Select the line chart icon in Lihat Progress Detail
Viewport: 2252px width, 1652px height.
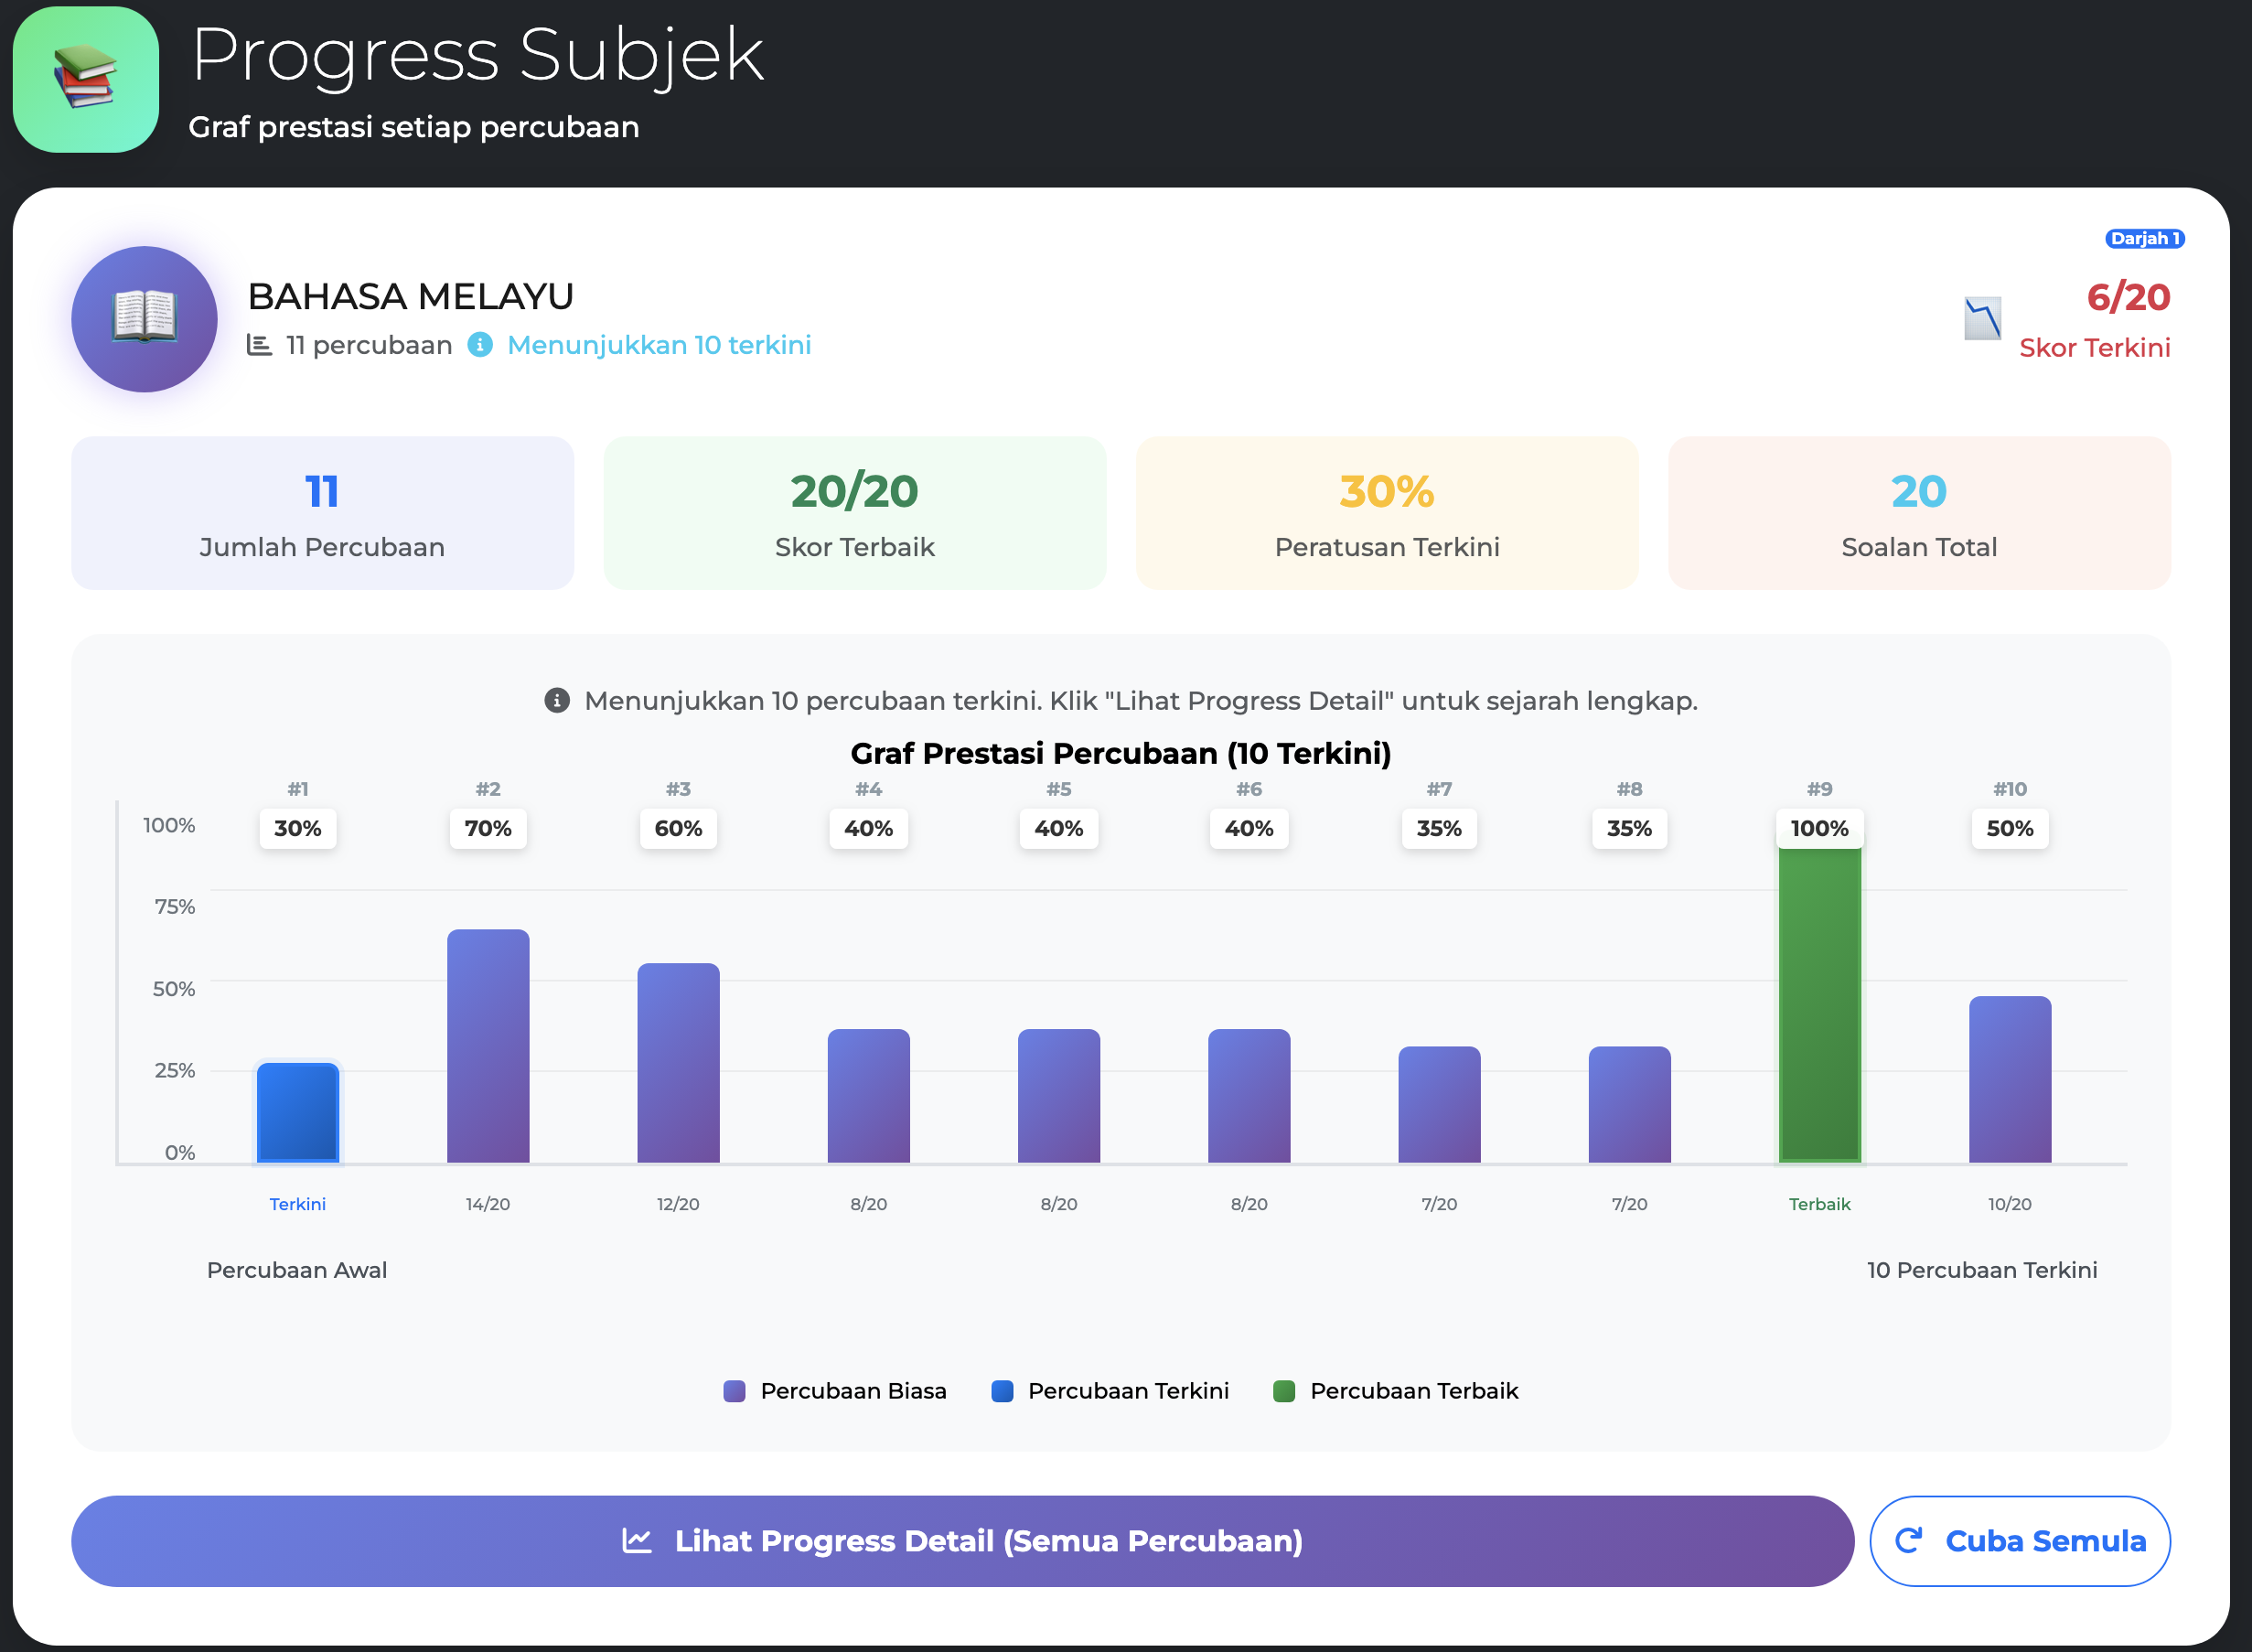pyautogui.click(x=636, y=1541)
